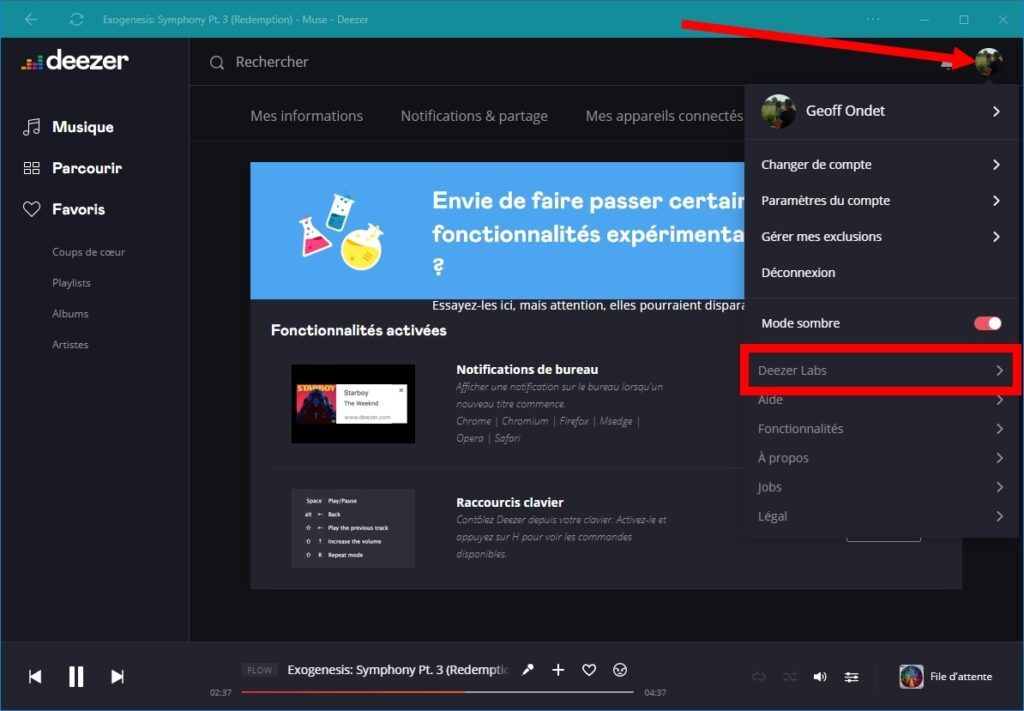Expand Deezer Labs chevron arrow
The height and width of the screenshot is (711, 1024).
pyautogui.click(x=1000, y=370)
